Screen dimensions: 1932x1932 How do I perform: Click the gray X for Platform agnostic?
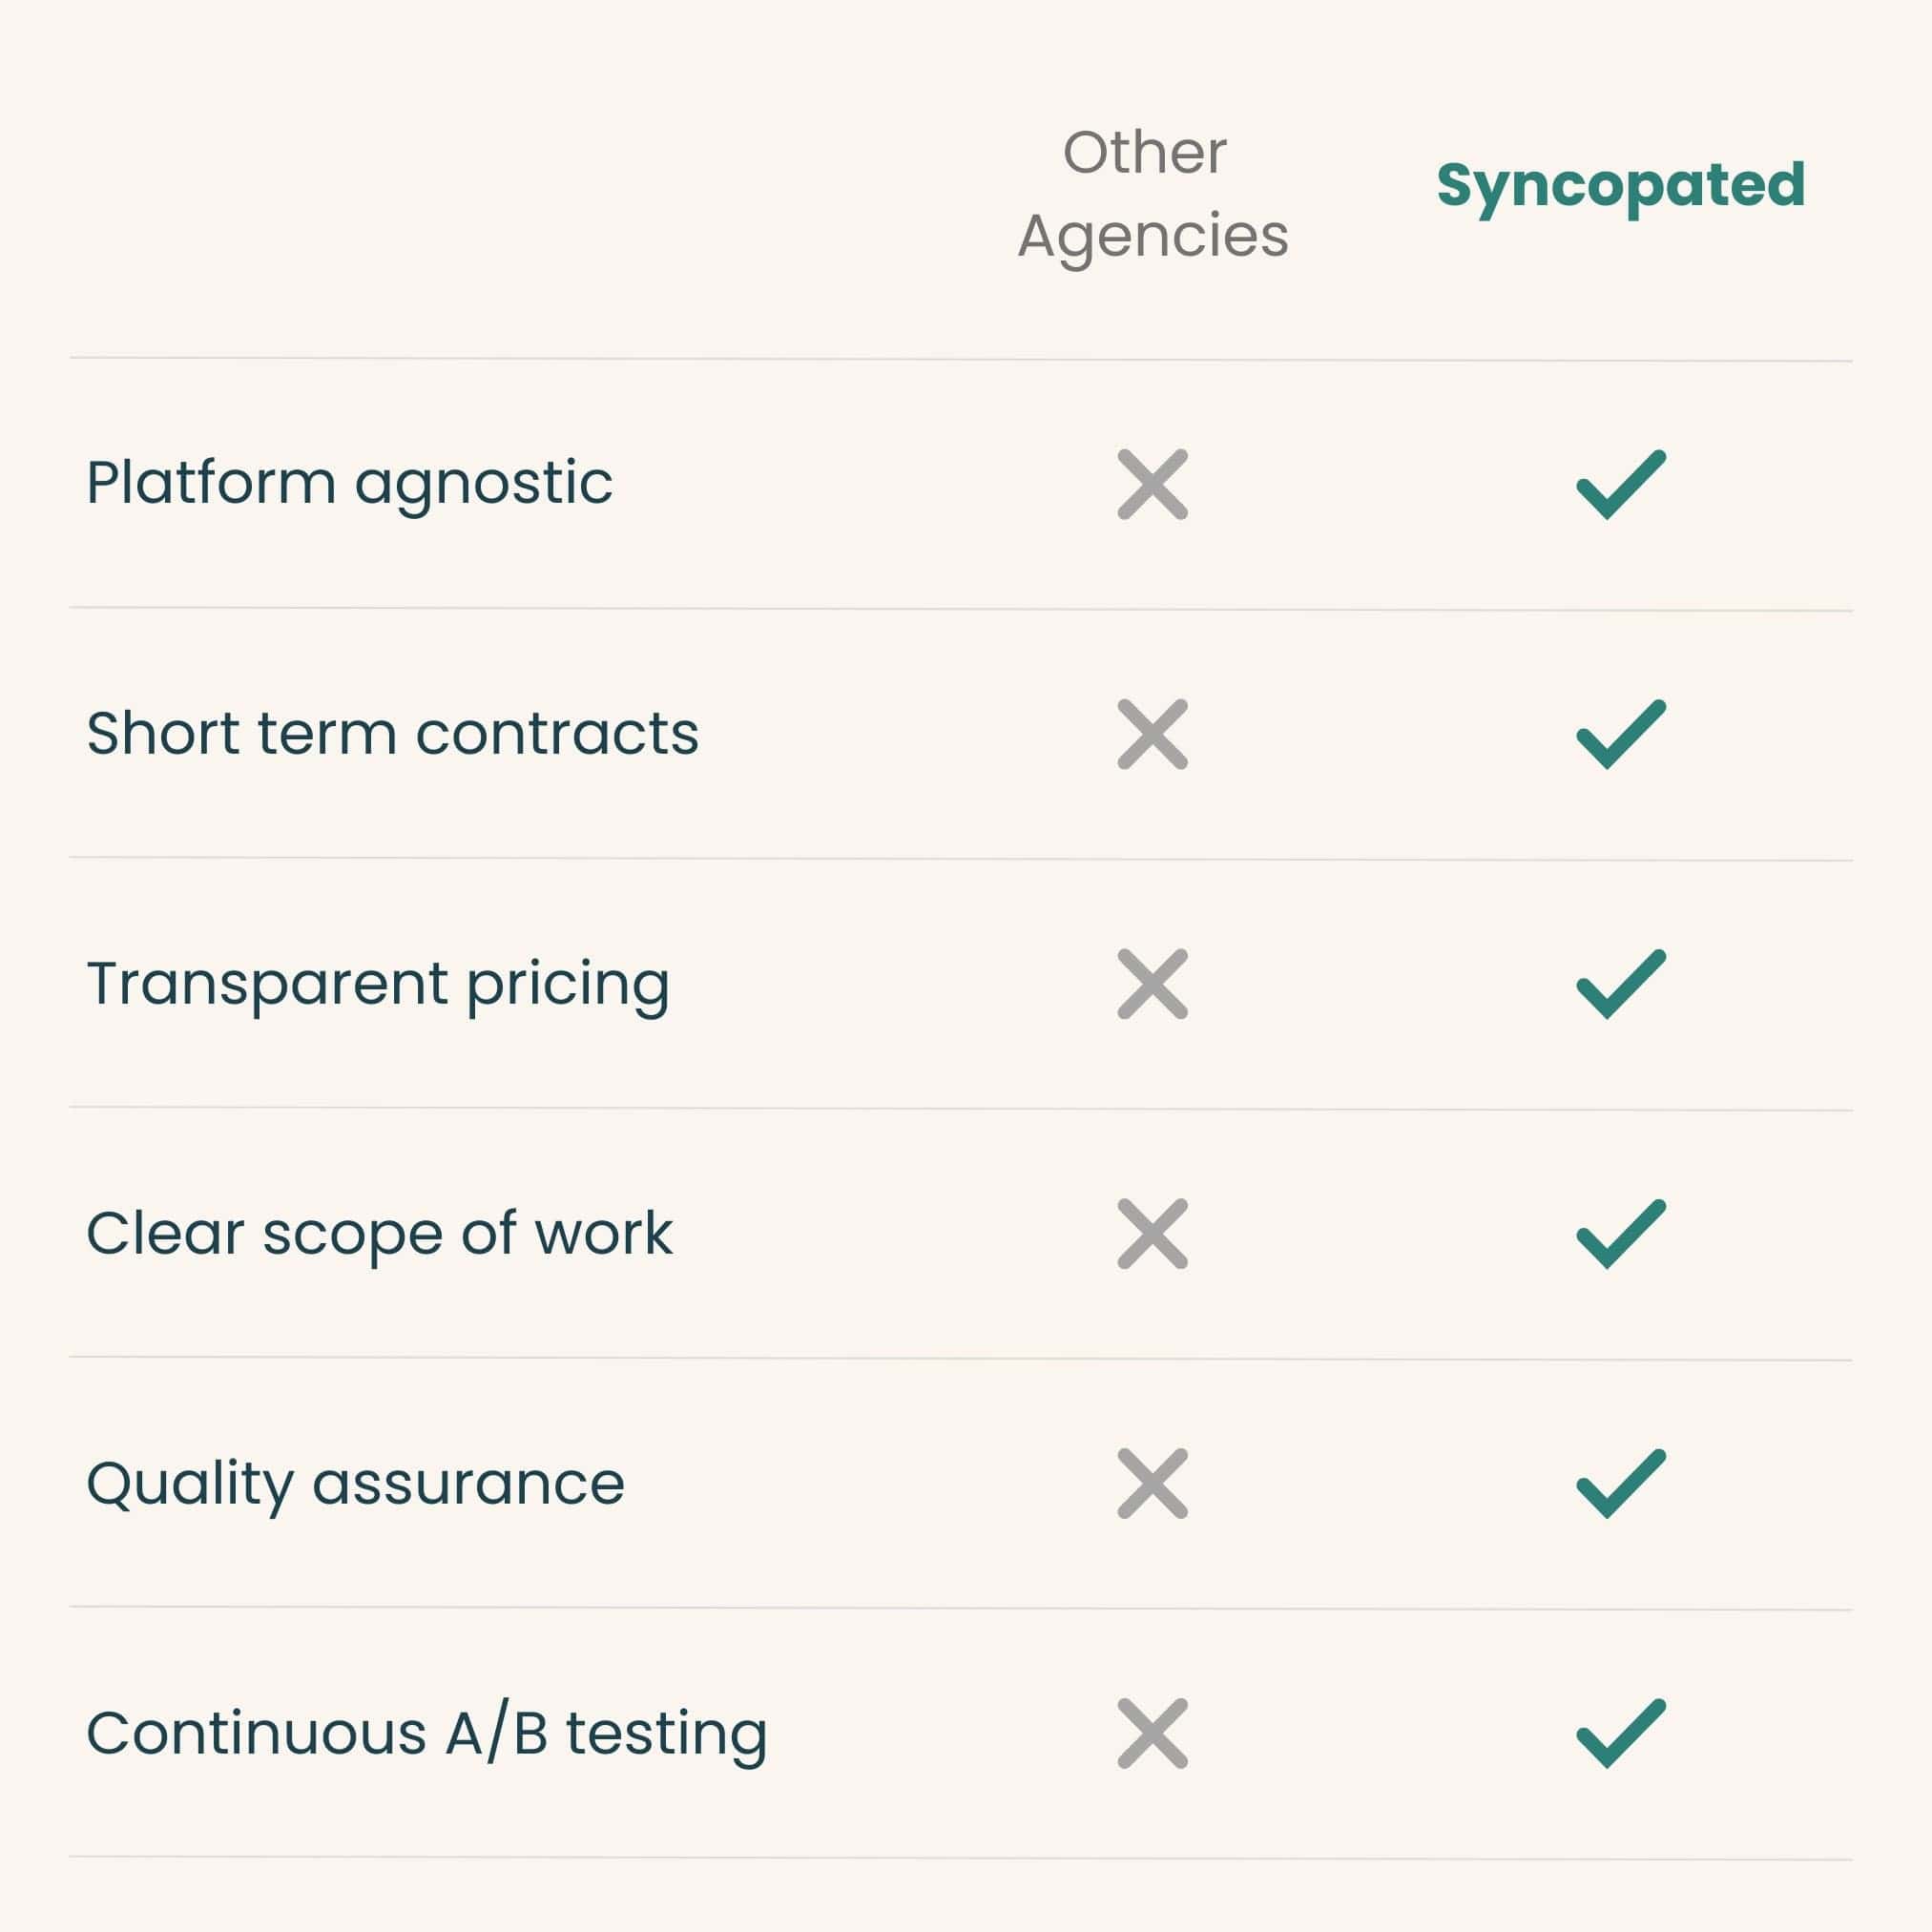(x=1152, y=485)
